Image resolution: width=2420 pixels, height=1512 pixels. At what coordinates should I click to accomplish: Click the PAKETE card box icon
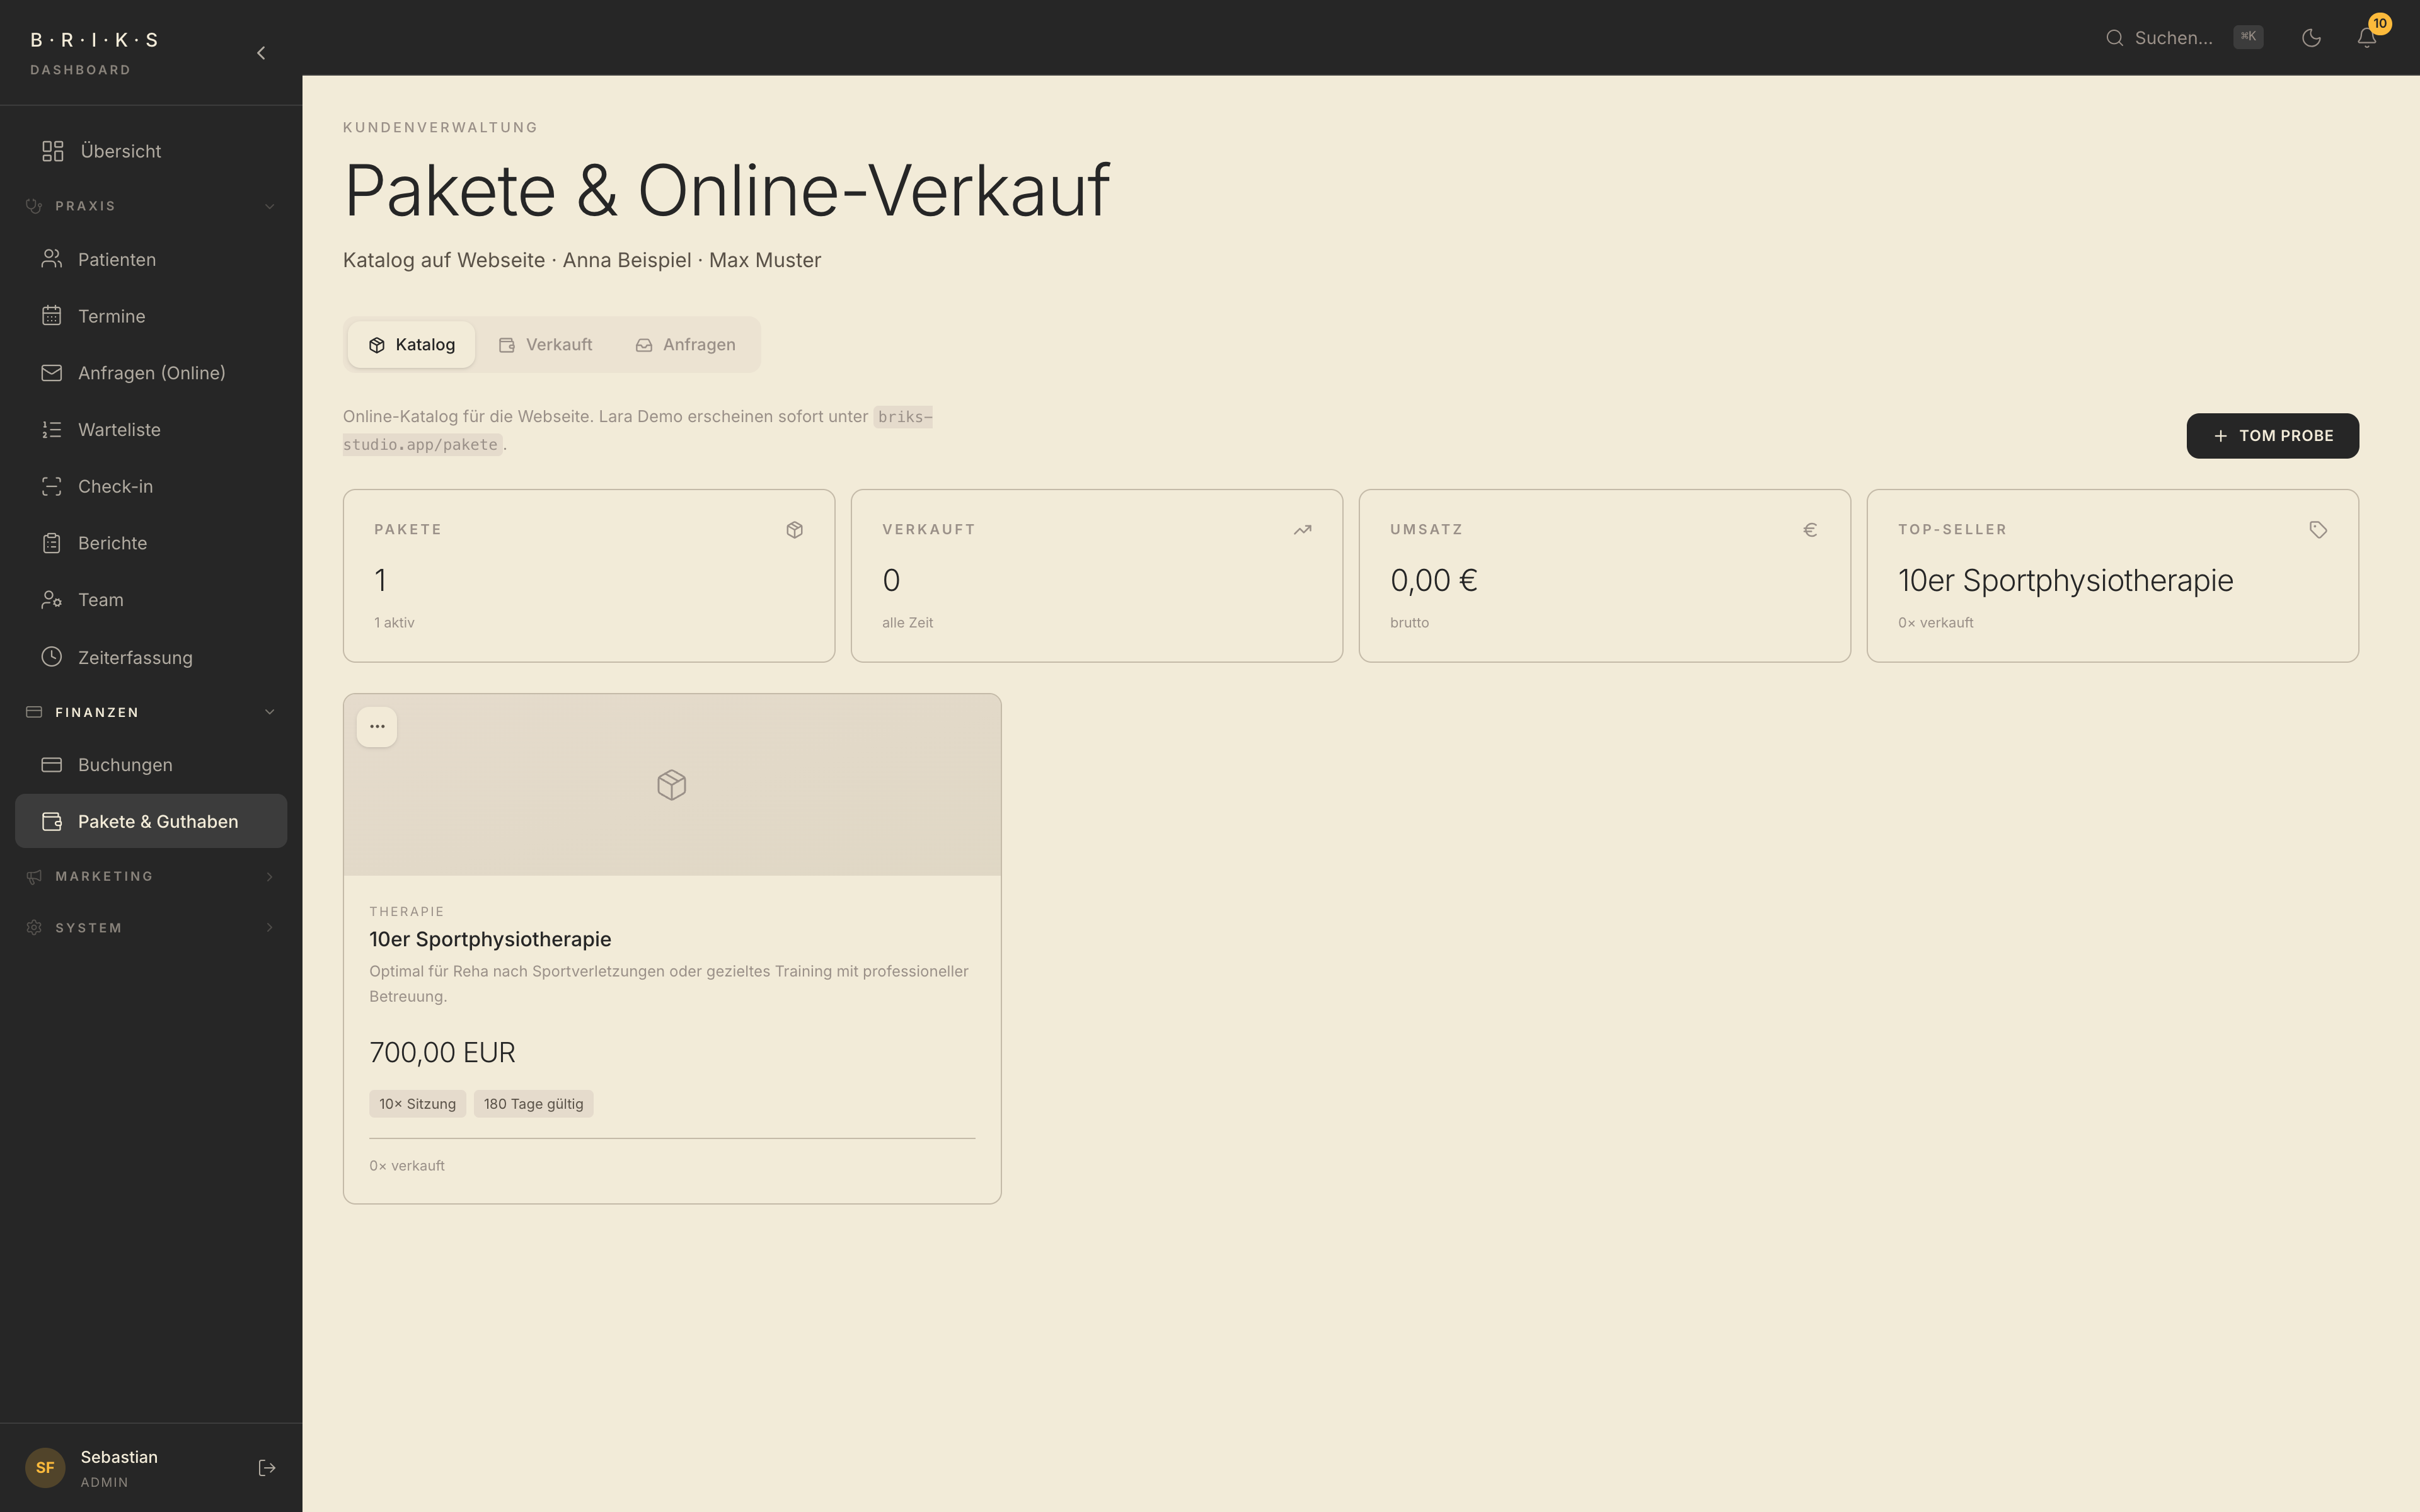click(x=795, y=530)
